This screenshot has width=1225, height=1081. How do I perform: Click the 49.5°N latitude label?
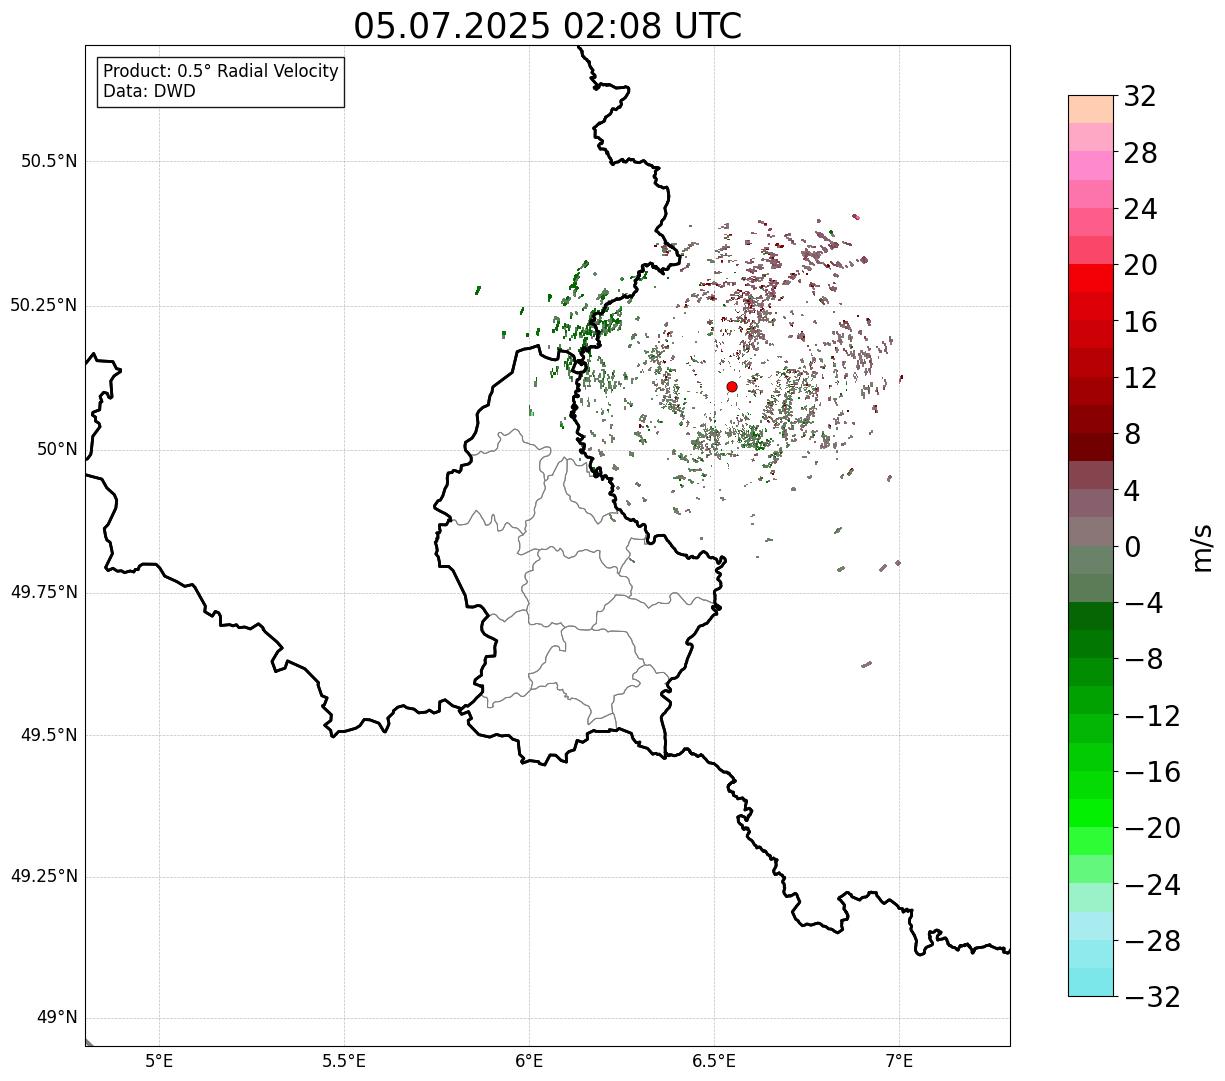[49, 735]
